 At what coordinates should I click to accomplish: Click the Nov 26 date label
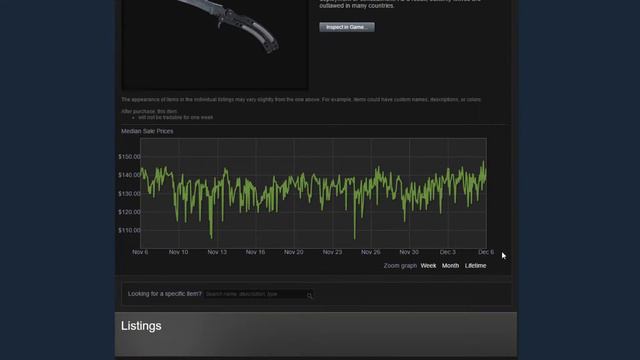point(371,252)
